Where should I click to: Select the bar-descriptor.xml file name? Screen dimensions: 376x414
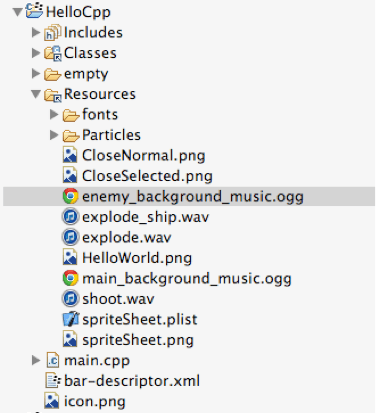click(x=132, y=381)
